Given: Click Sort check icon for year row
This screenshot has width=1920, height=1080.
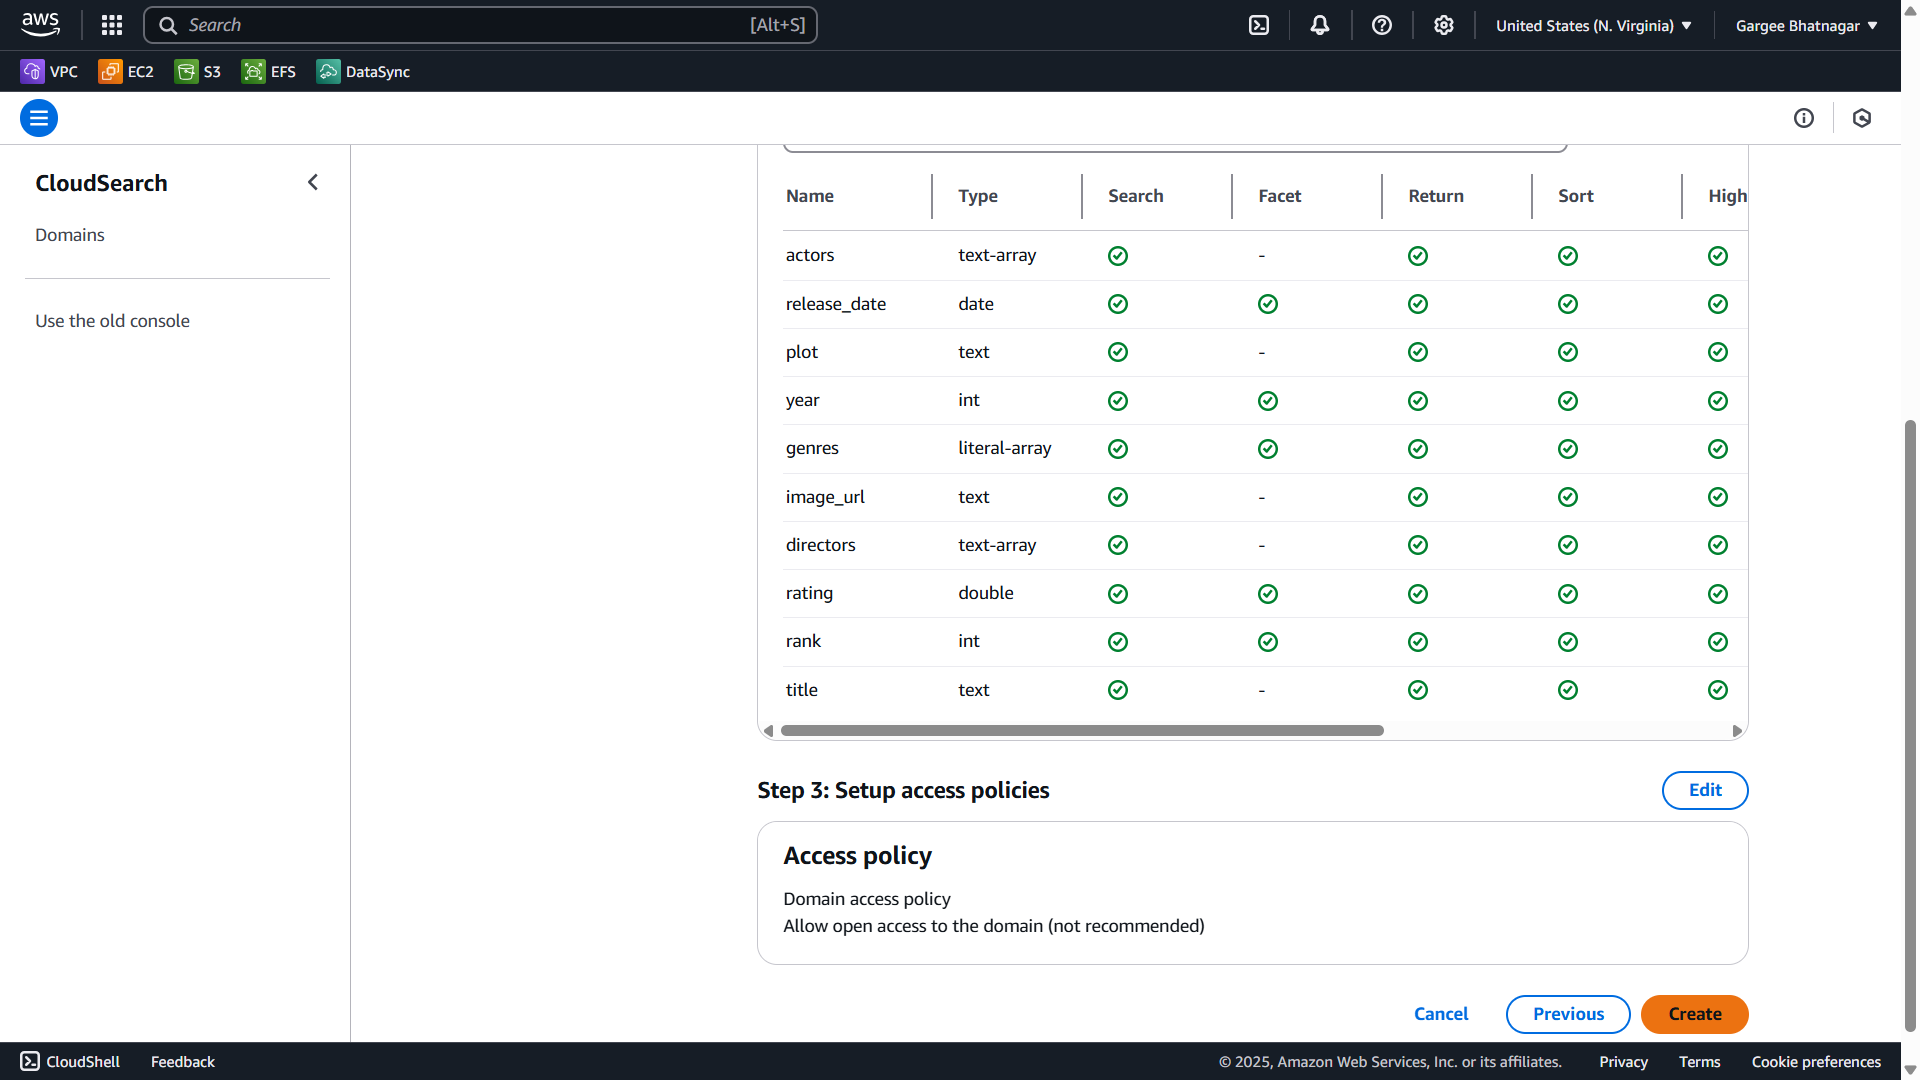Looking at the screenshot, I should point(1568,401).
